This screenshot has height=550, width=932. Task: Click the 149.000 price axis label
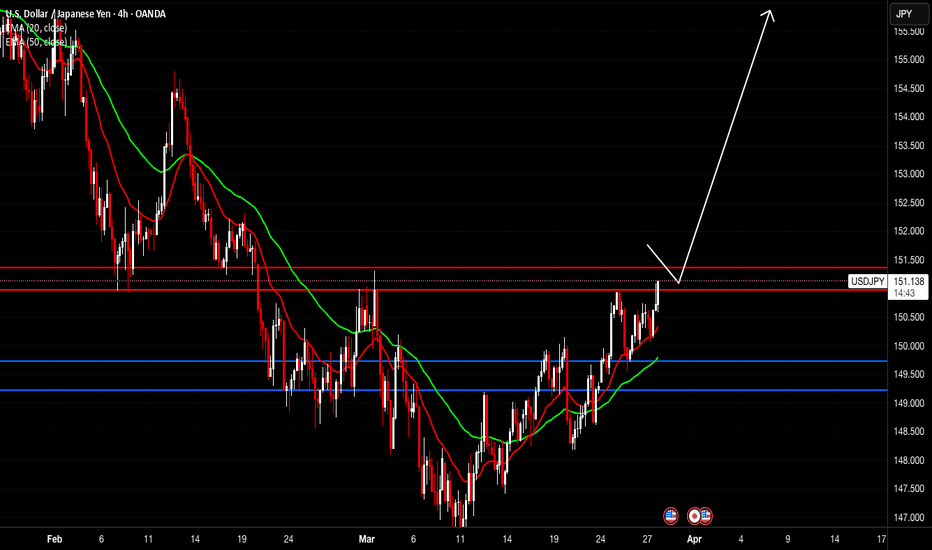[909, 403]
